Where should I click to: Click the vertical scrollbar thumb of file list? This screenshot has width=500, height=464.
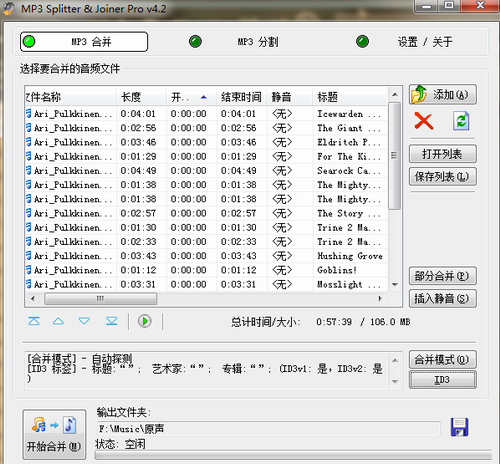[x=395, y=156]
